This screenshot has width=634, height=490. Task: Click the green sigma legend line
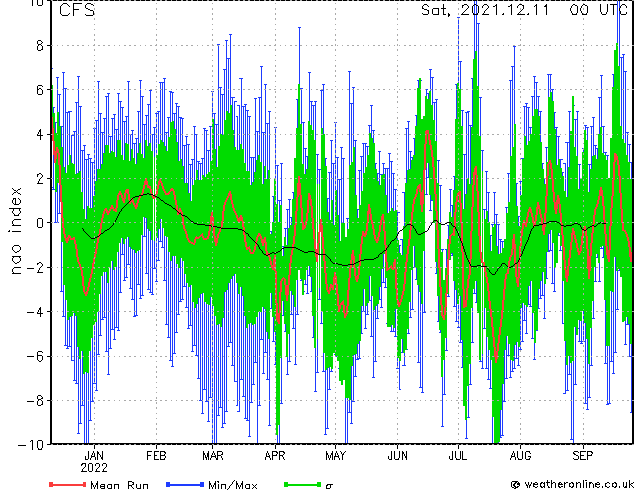tap(303, 484)
